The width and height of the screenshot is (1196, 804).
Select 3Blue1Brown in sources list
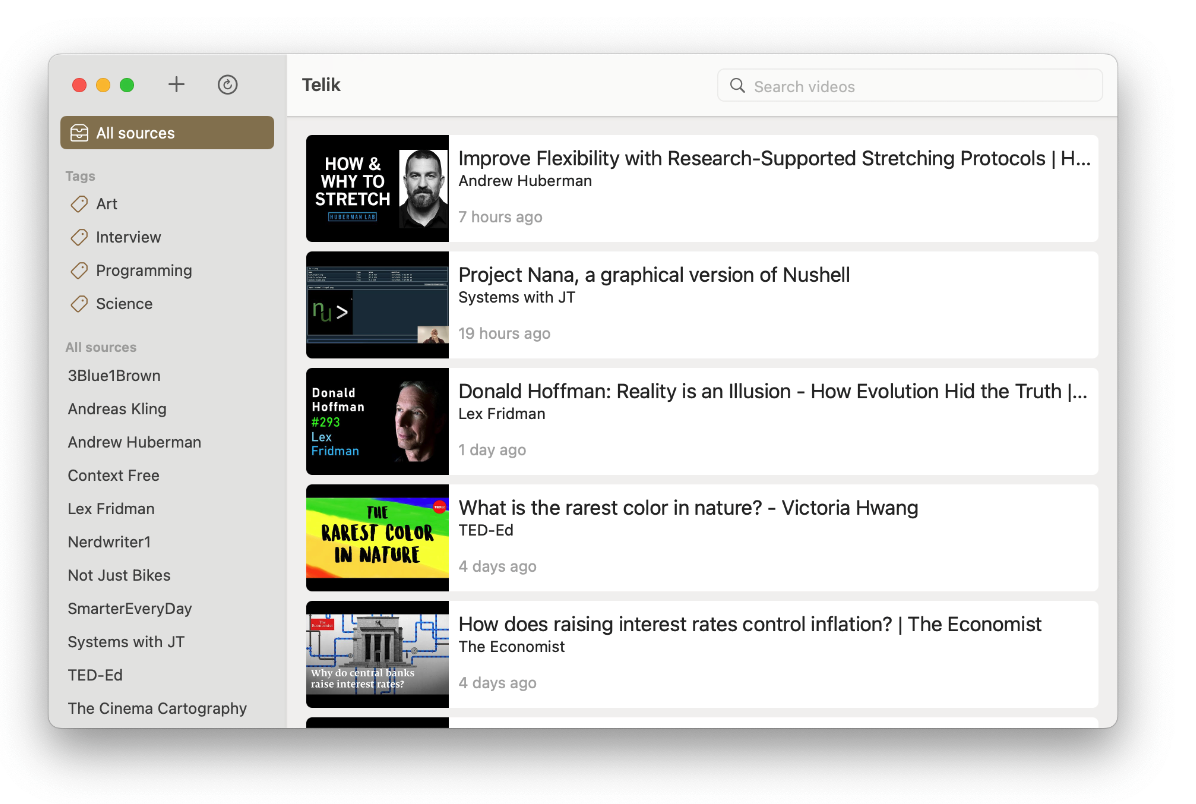(x=114, y=376)
